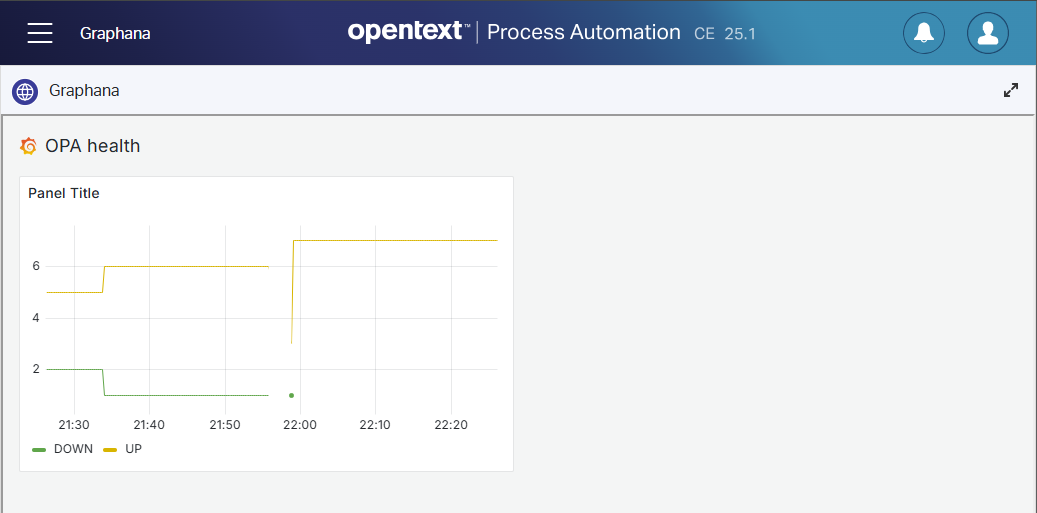Open the user profile menu
Viewport: 1037px width, 513px height.
click(987, 32)
